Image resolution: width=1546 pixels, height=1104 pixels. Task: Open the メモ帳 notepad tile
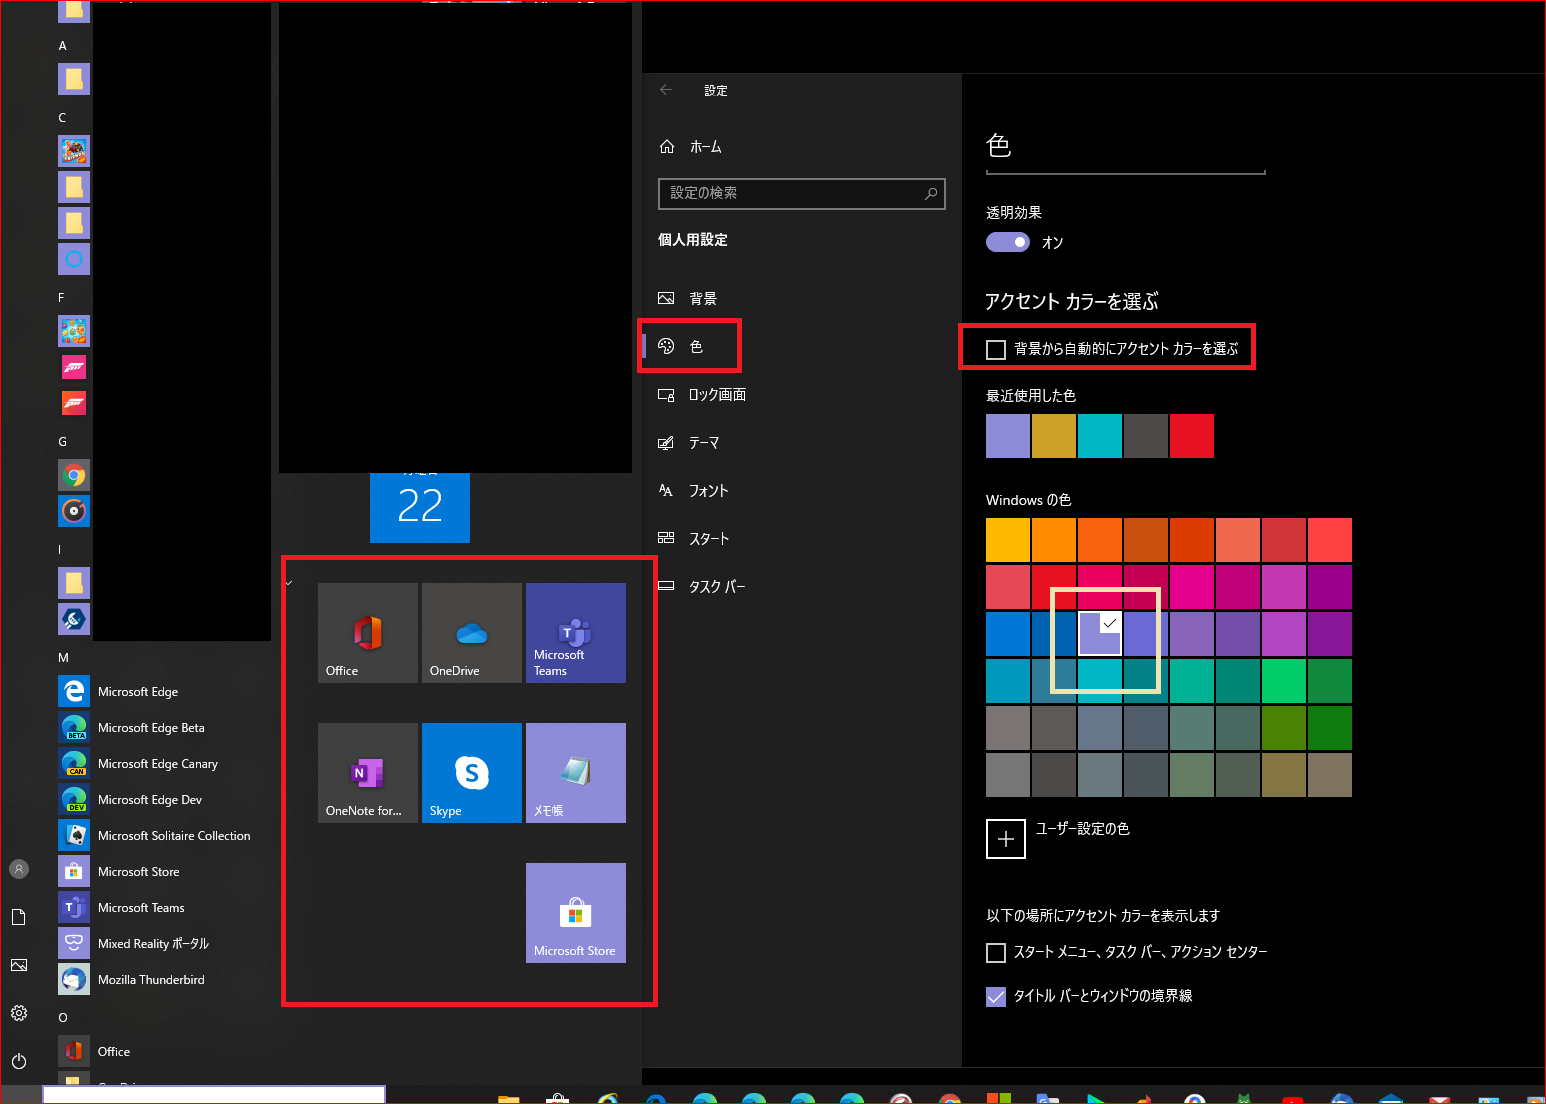[576, 773]
